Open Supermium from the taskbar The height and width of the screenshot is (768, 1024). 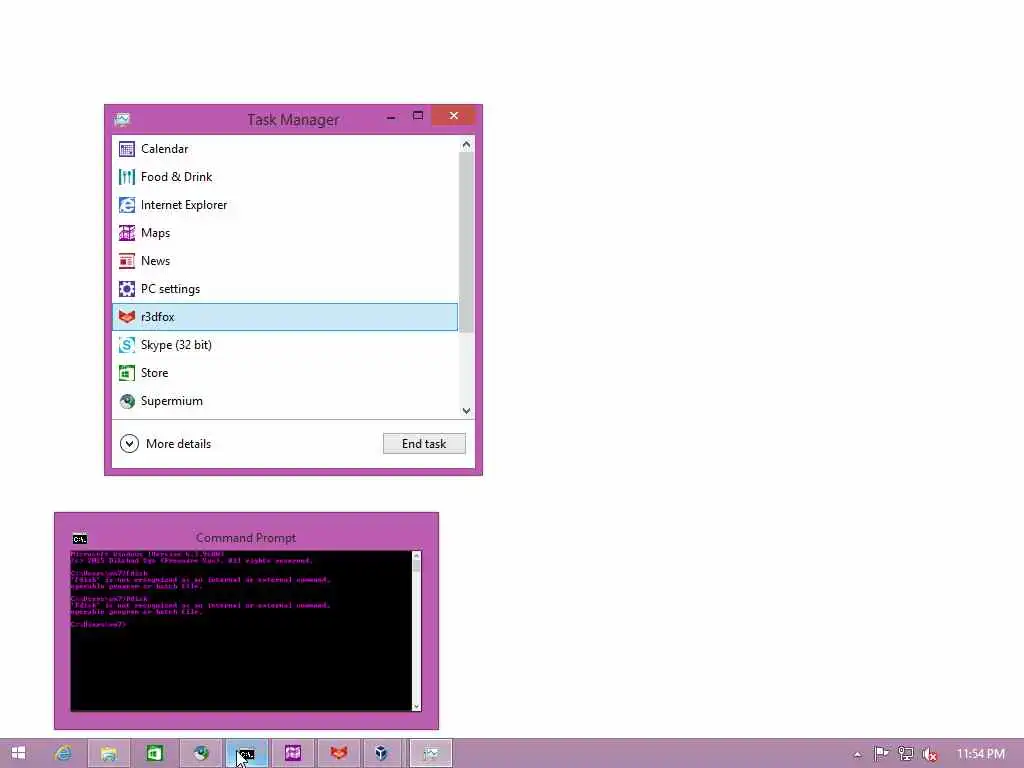click(201, 754)
